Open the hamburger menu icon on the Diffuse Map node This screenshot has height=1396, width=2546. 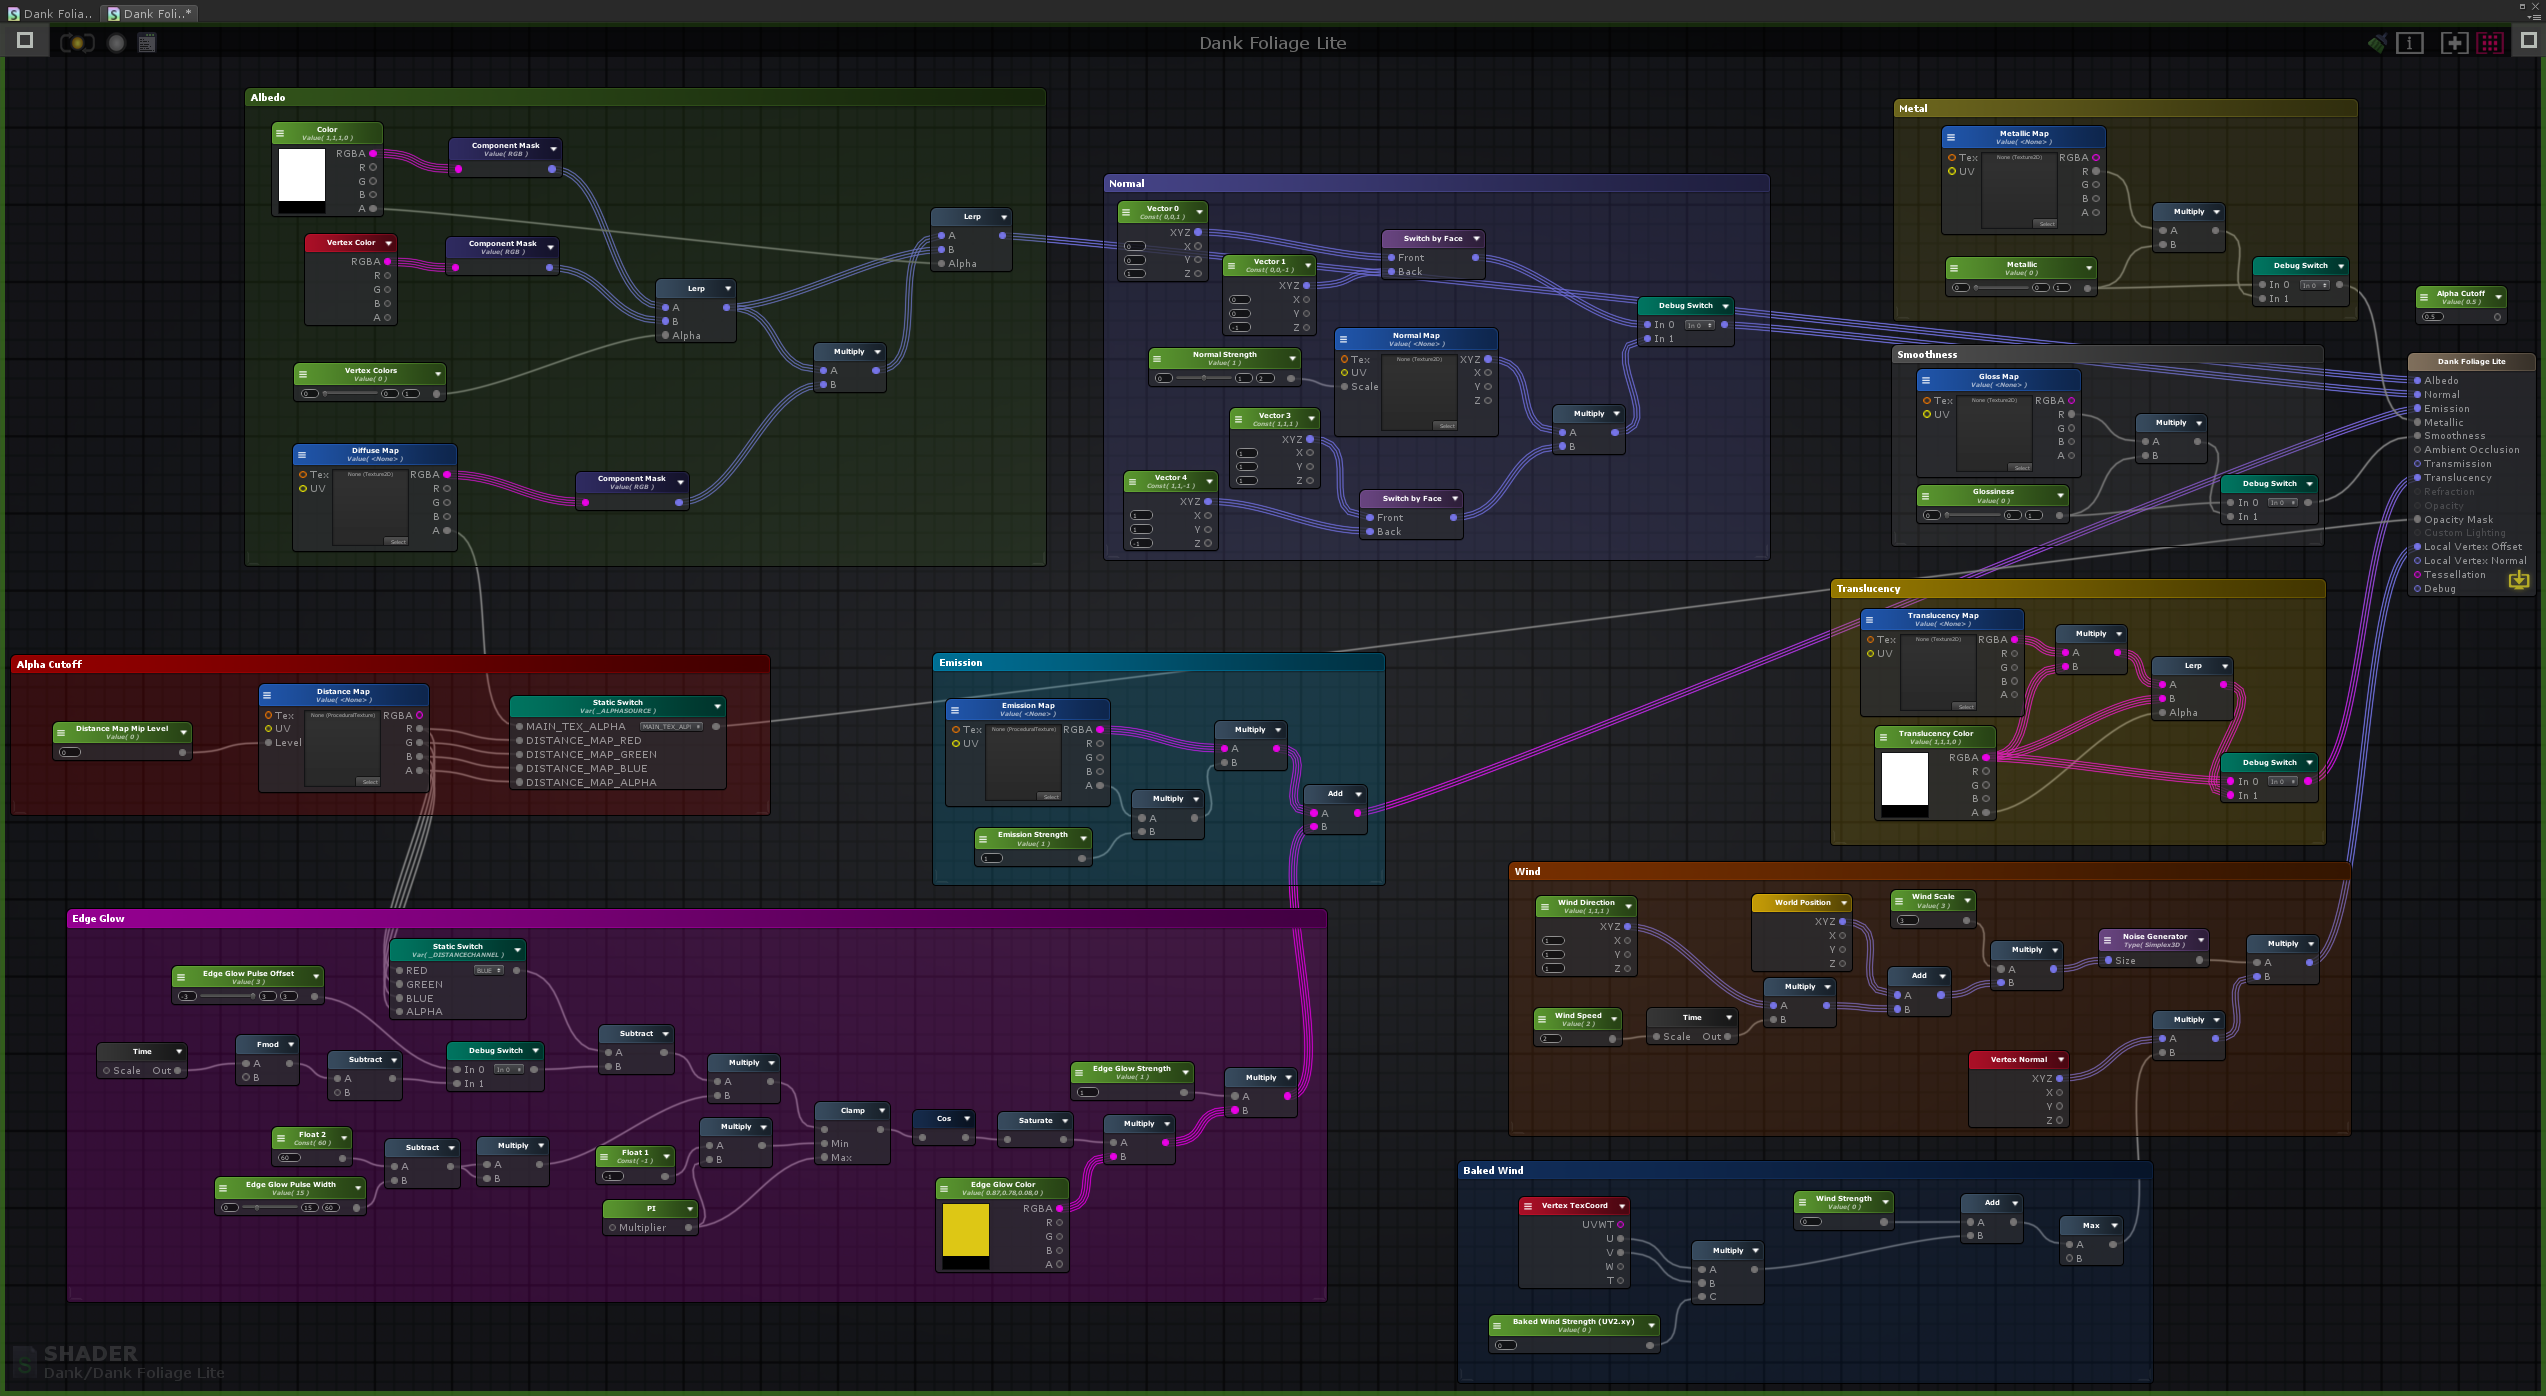tap(302, 455)
